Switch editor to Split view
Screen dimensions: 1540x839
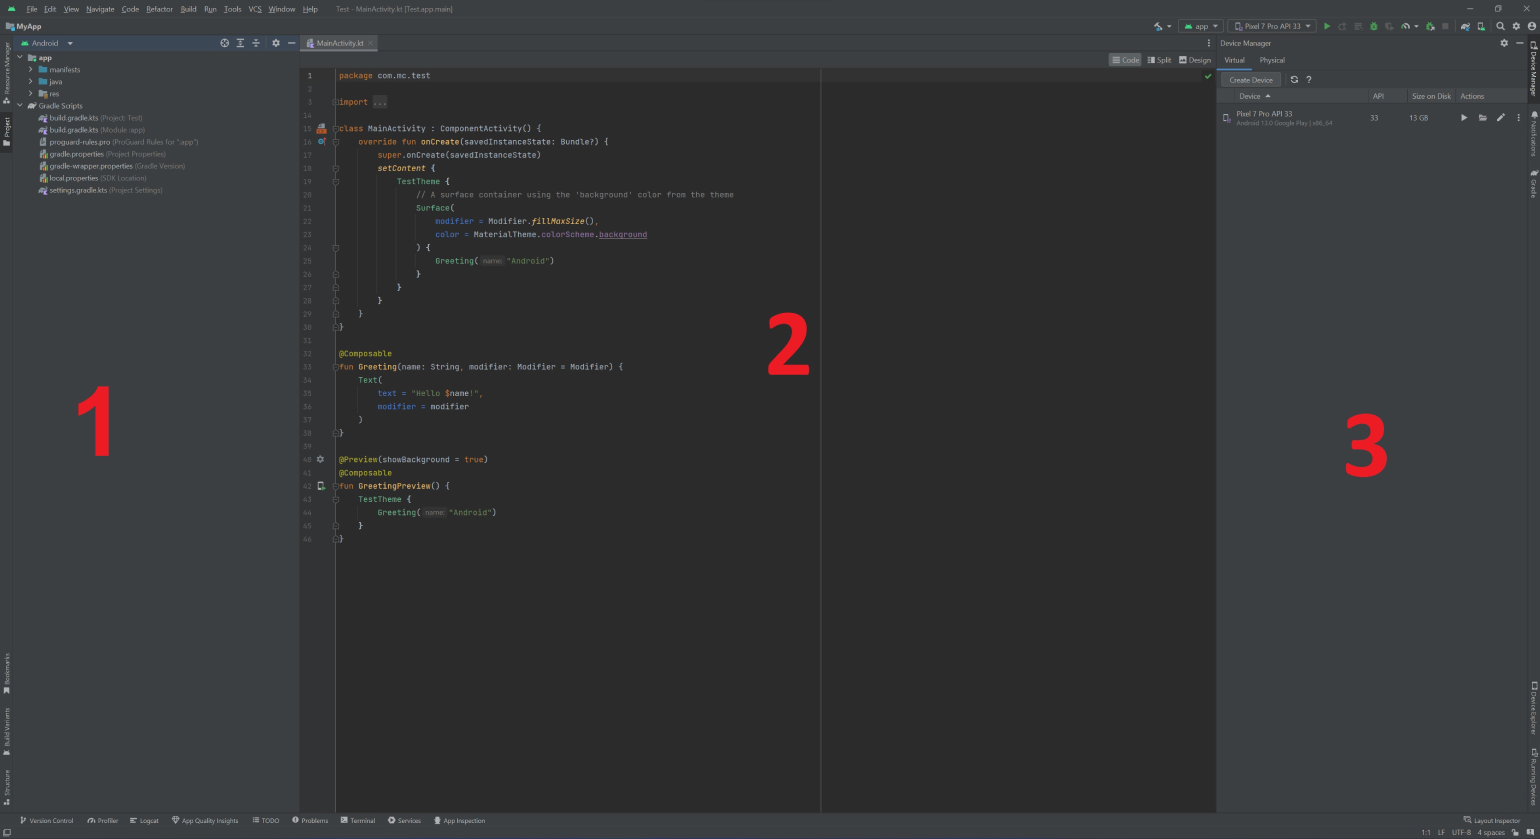(1159, 60)
